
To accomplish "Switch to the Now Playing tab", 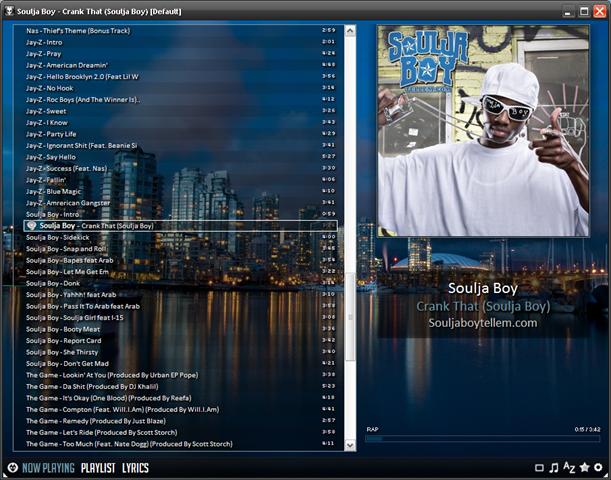I will 48,468.
